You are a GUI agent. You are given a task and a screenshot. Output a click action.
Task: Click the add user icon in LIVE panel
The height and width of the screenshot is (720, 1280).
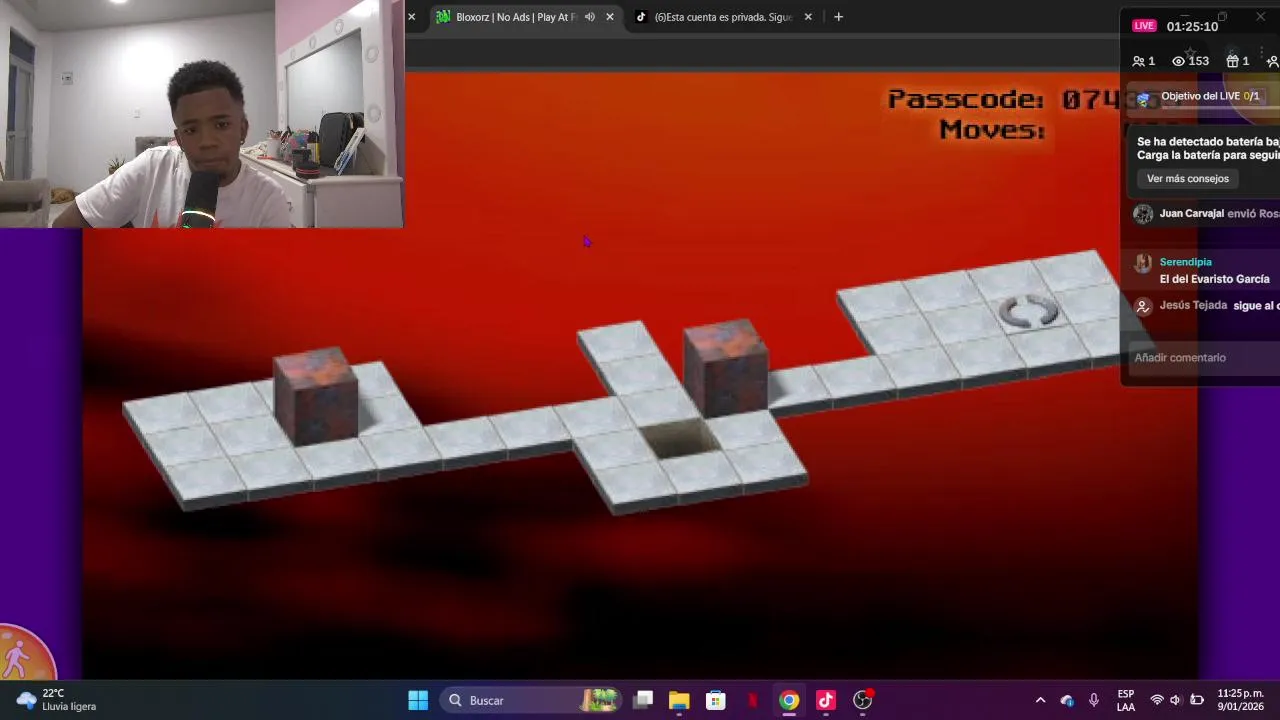[1272, 61]
